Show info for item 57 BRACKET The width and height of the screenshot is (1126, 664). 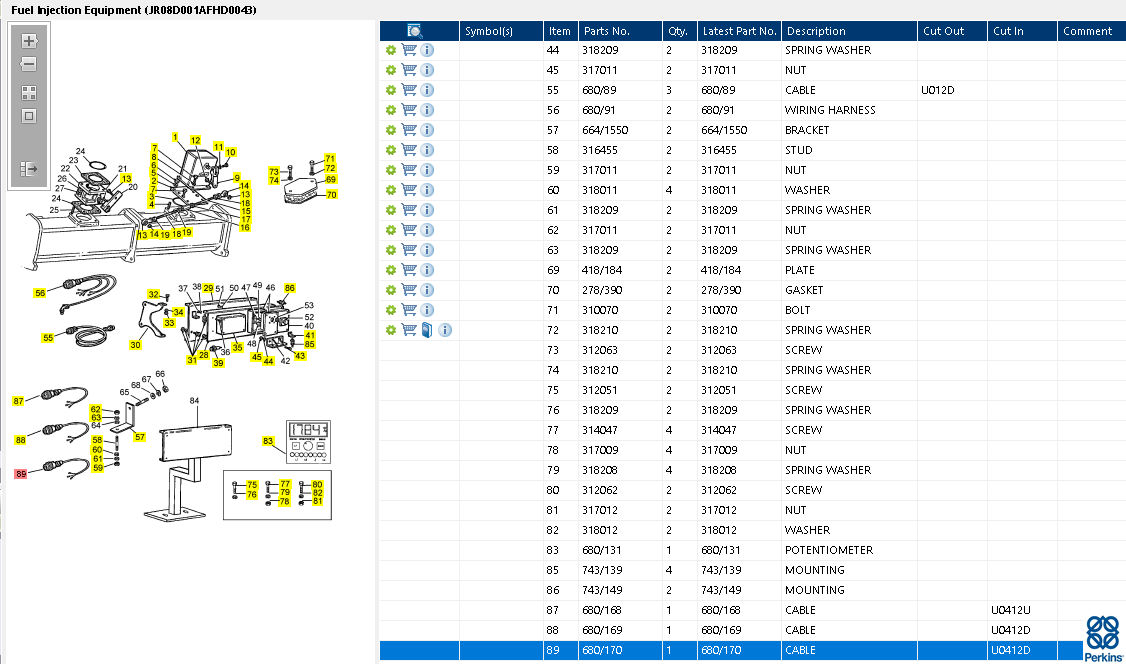point(427,131)
